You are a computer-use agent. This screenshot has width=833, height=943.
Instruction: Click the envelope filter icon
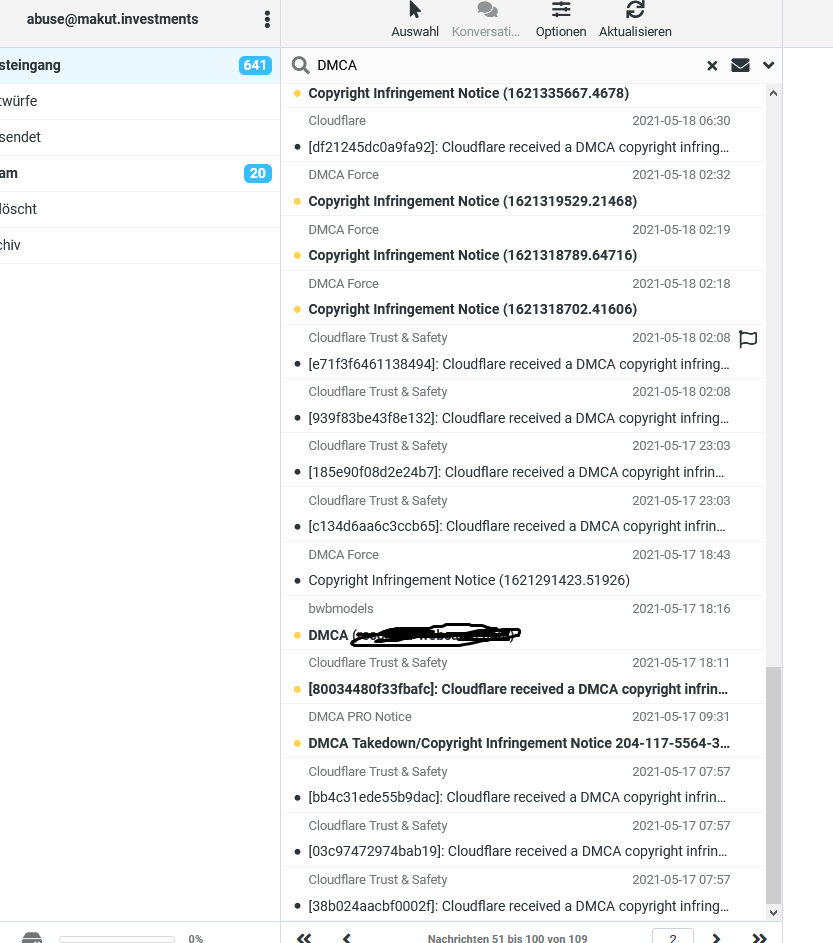[x=740, y=65]
